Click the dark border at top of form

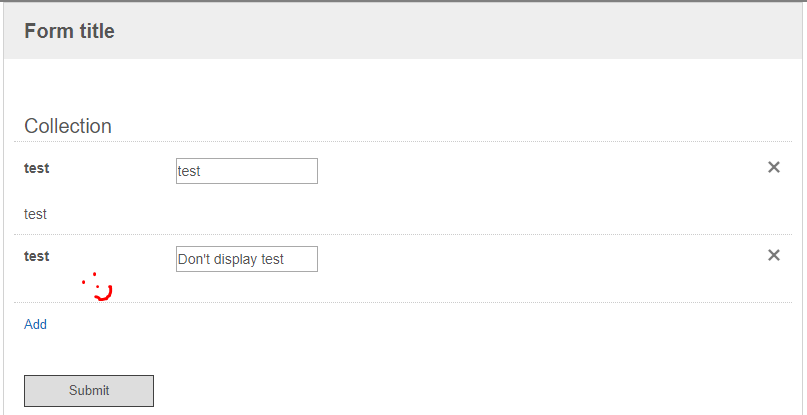[x=400, y=1]
